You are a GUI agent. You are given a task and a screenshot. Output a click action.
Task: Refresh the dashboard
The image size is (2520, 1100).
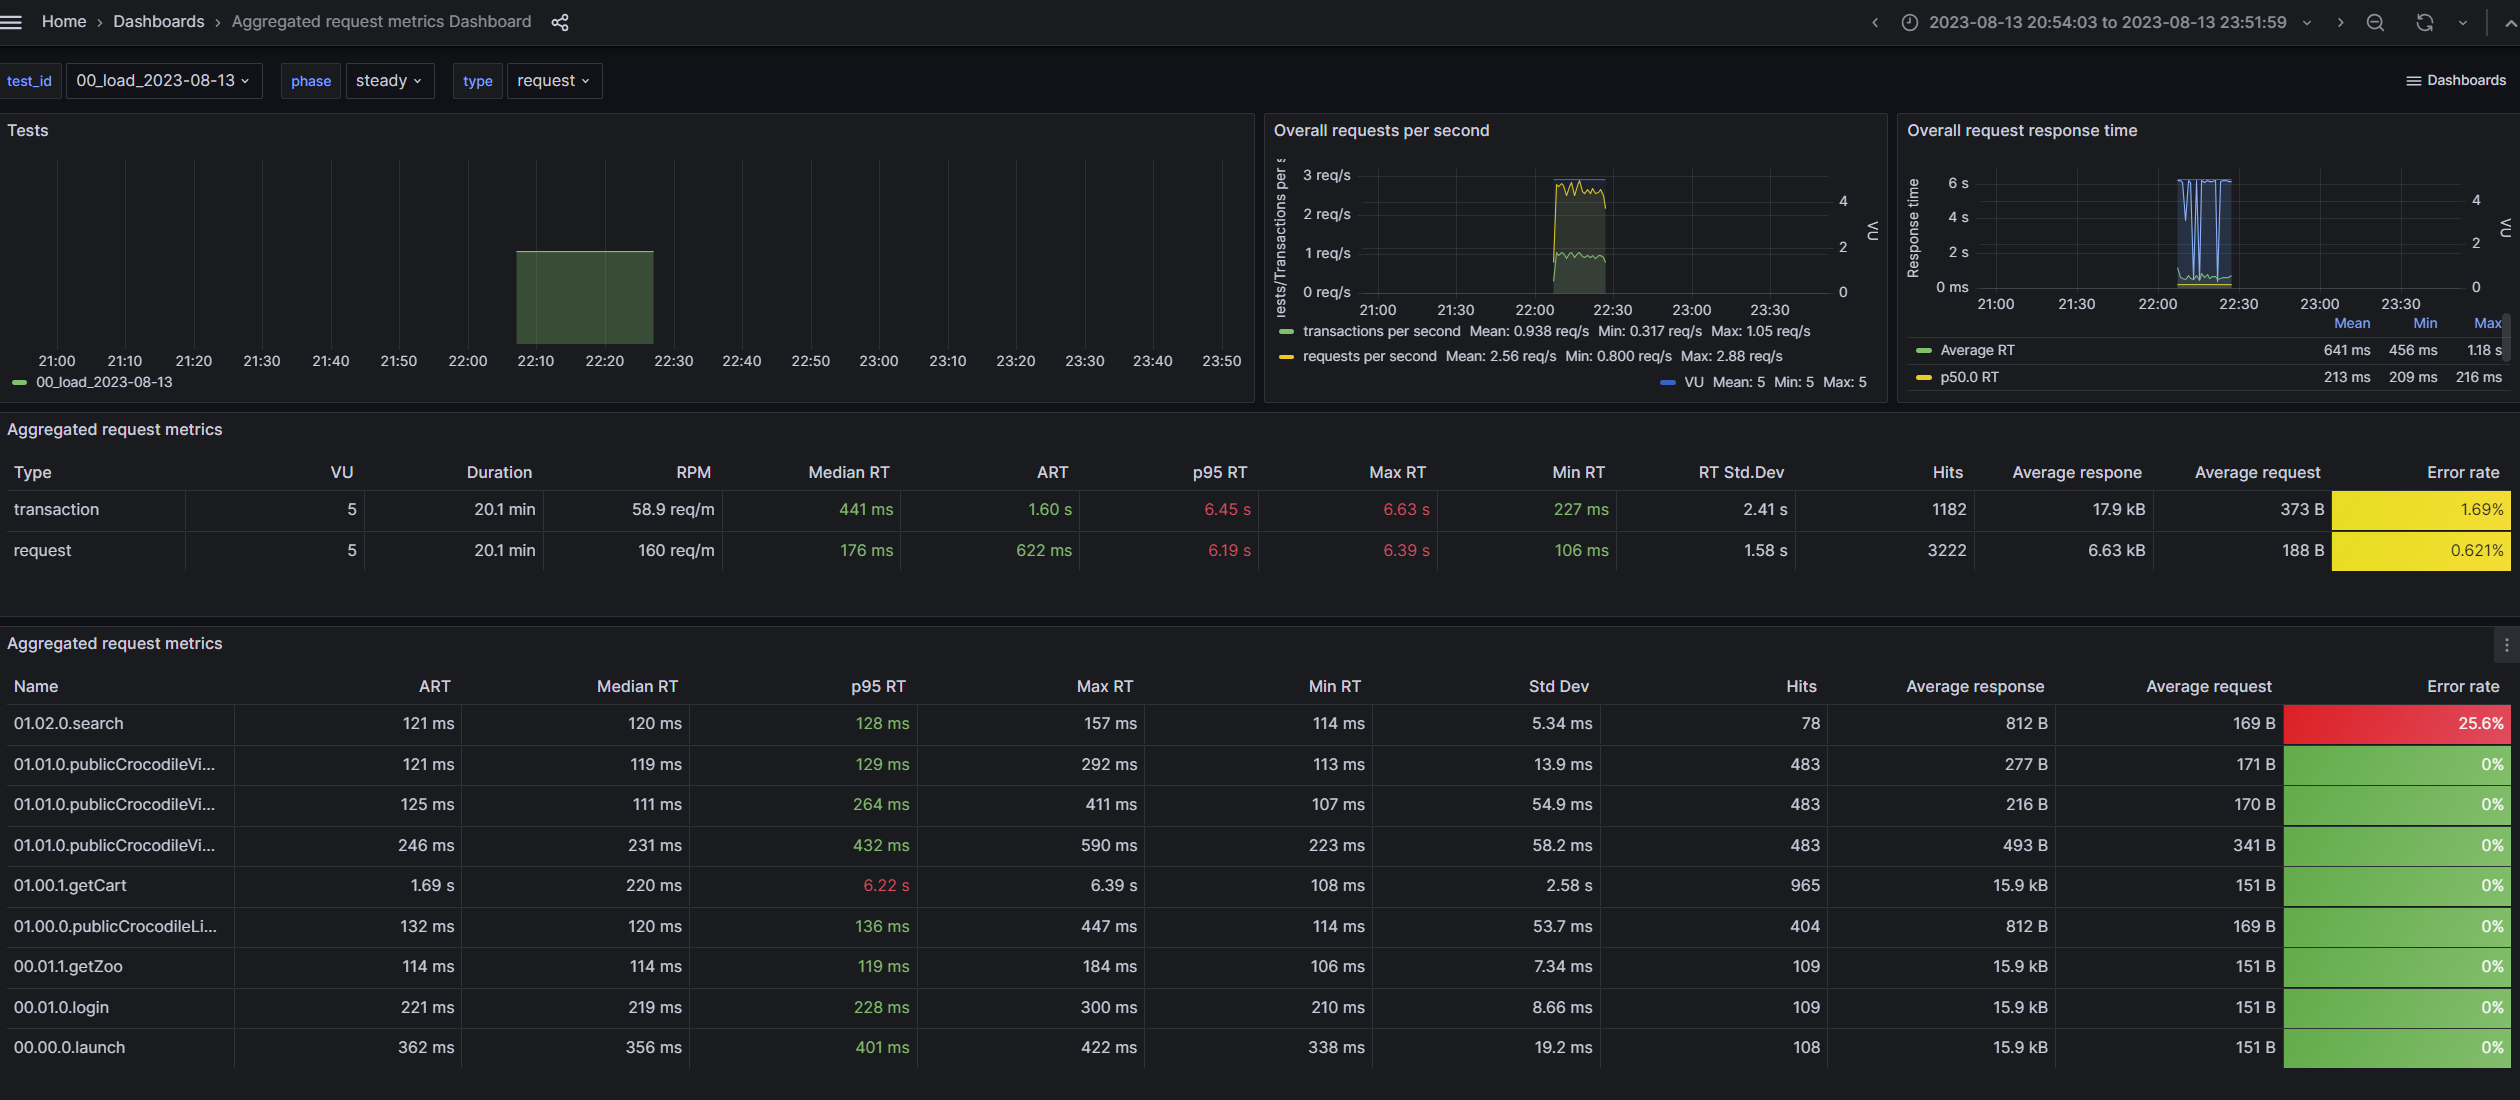pyautogui.click(x=2425, y=22)
